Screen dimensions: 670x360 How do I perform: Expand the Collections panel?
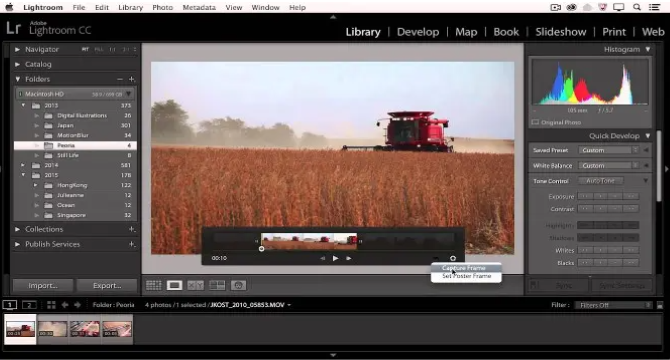coord(18,229)
